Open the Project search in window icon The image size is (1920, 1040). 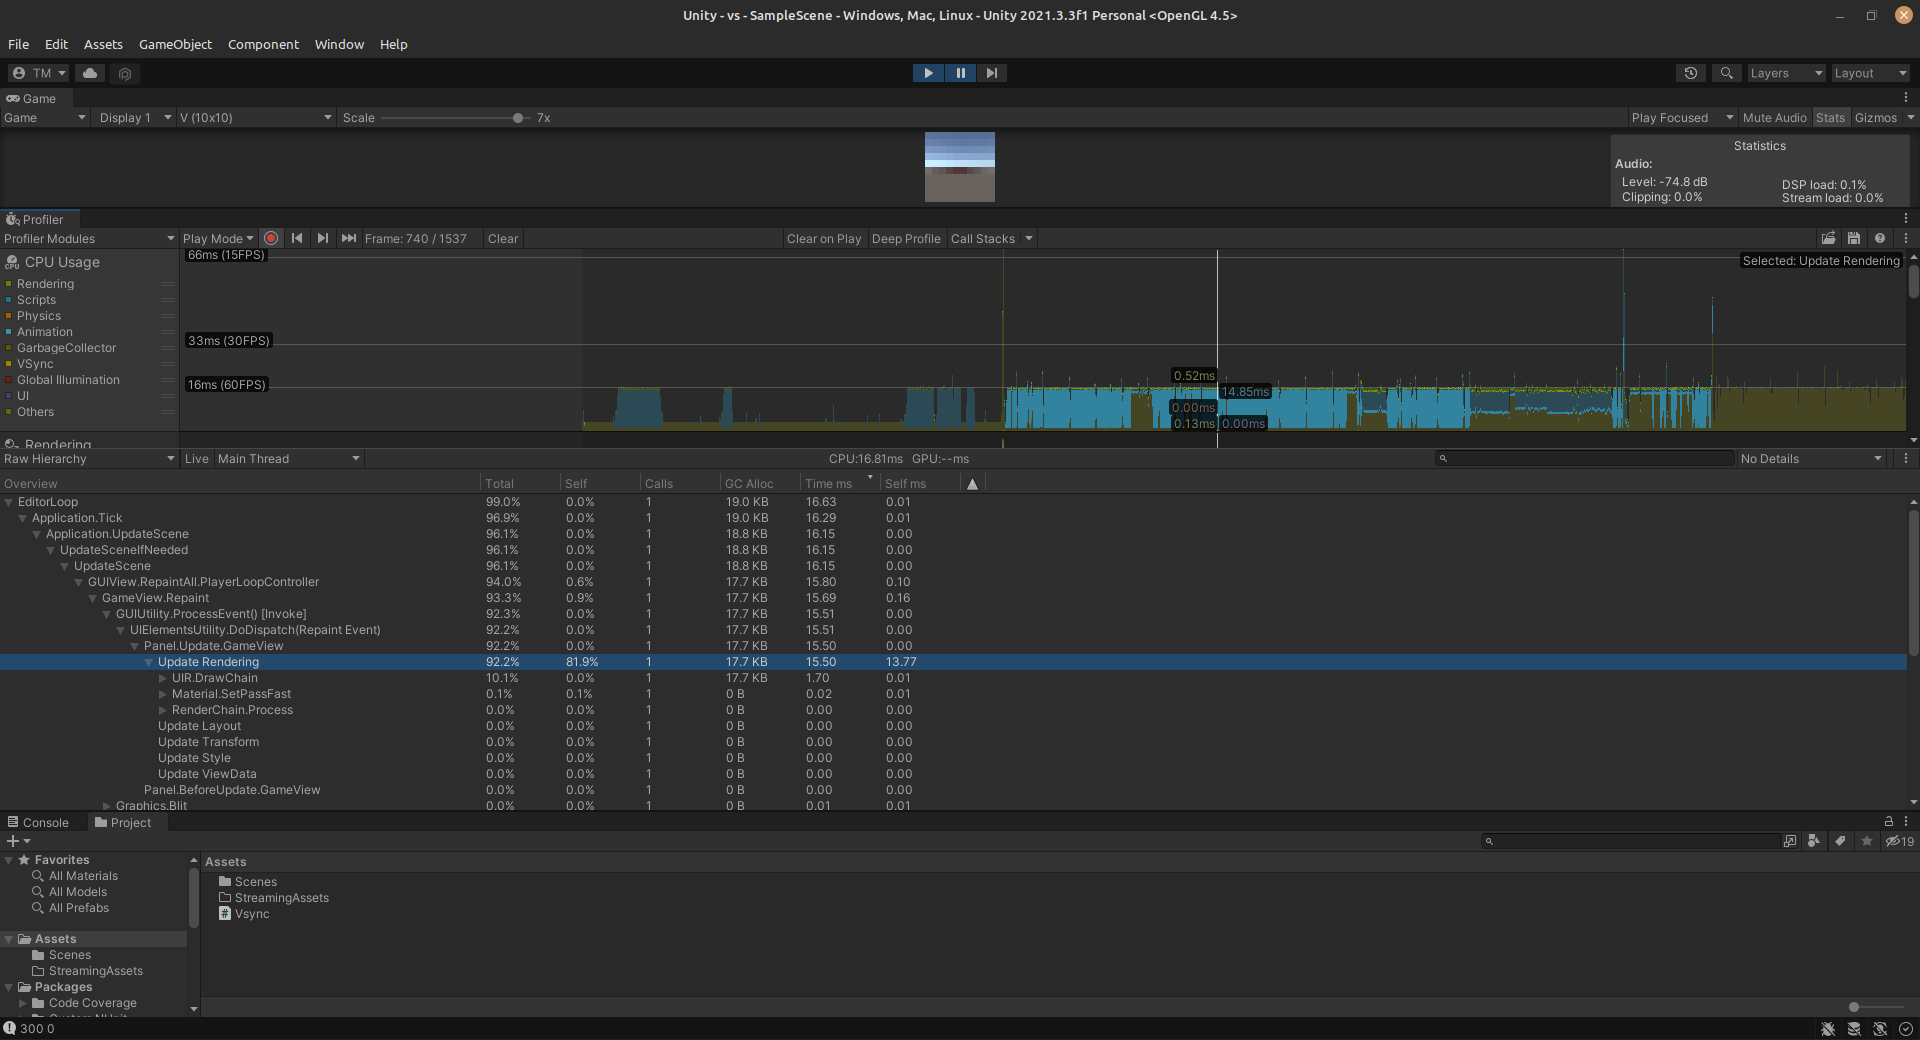[x=1790, y=842]
